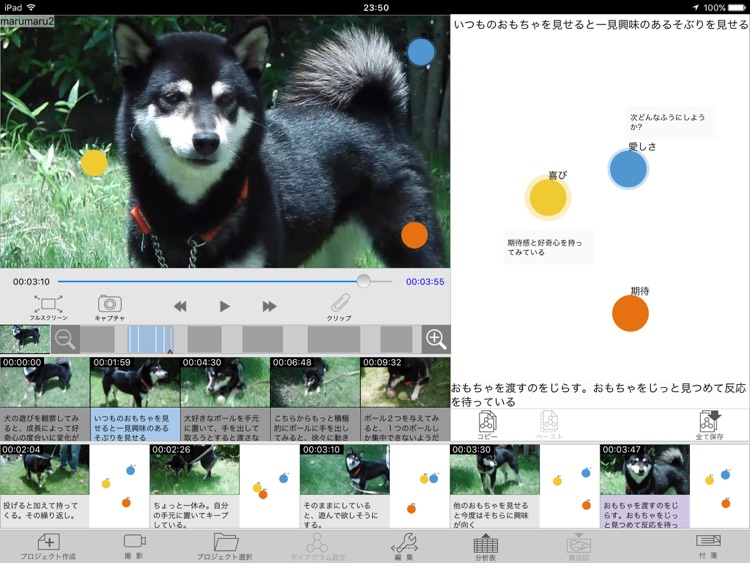
Task: Click the video playback position slider knob
Action: [364, 281]
